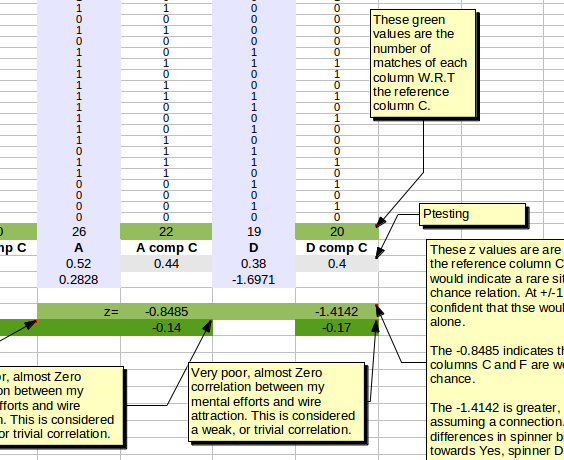This screenshot has width=564, height=460.
Task: Select the Ptesting comment box
Action: 473,215
